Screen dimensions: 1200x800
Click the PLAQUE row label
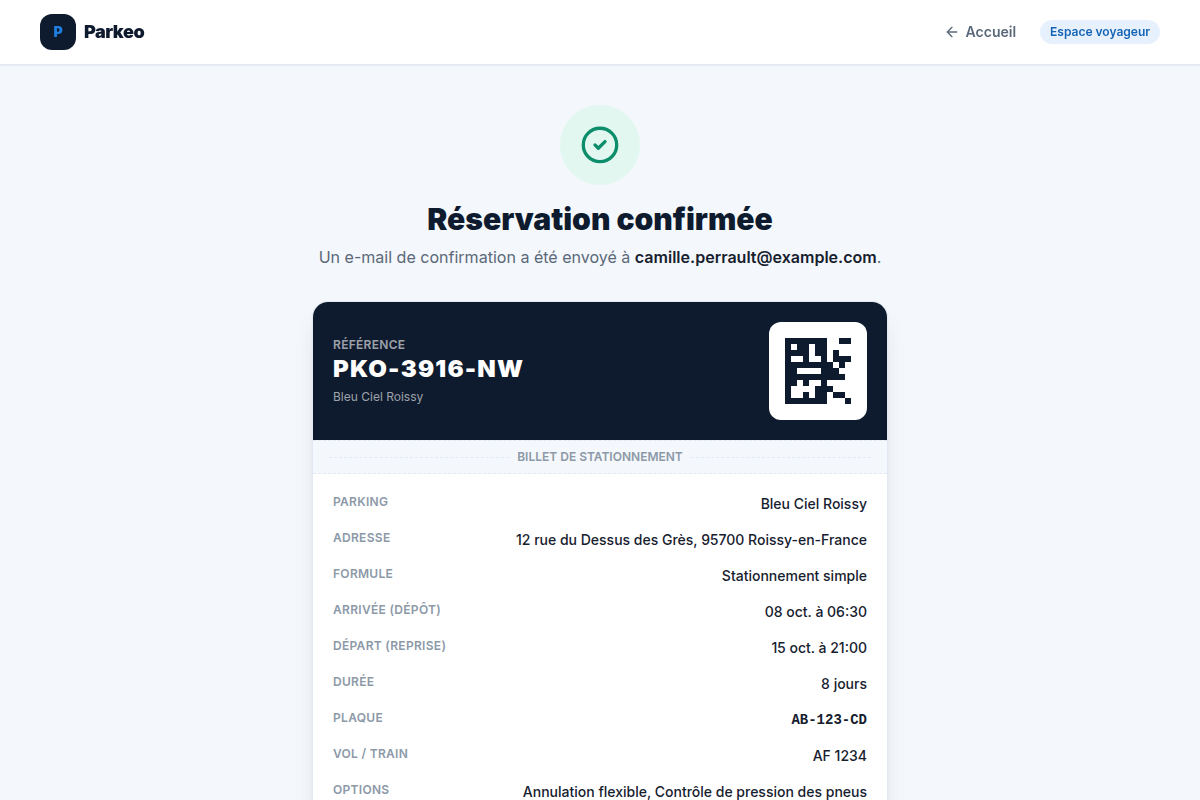[x=358, y=718]
